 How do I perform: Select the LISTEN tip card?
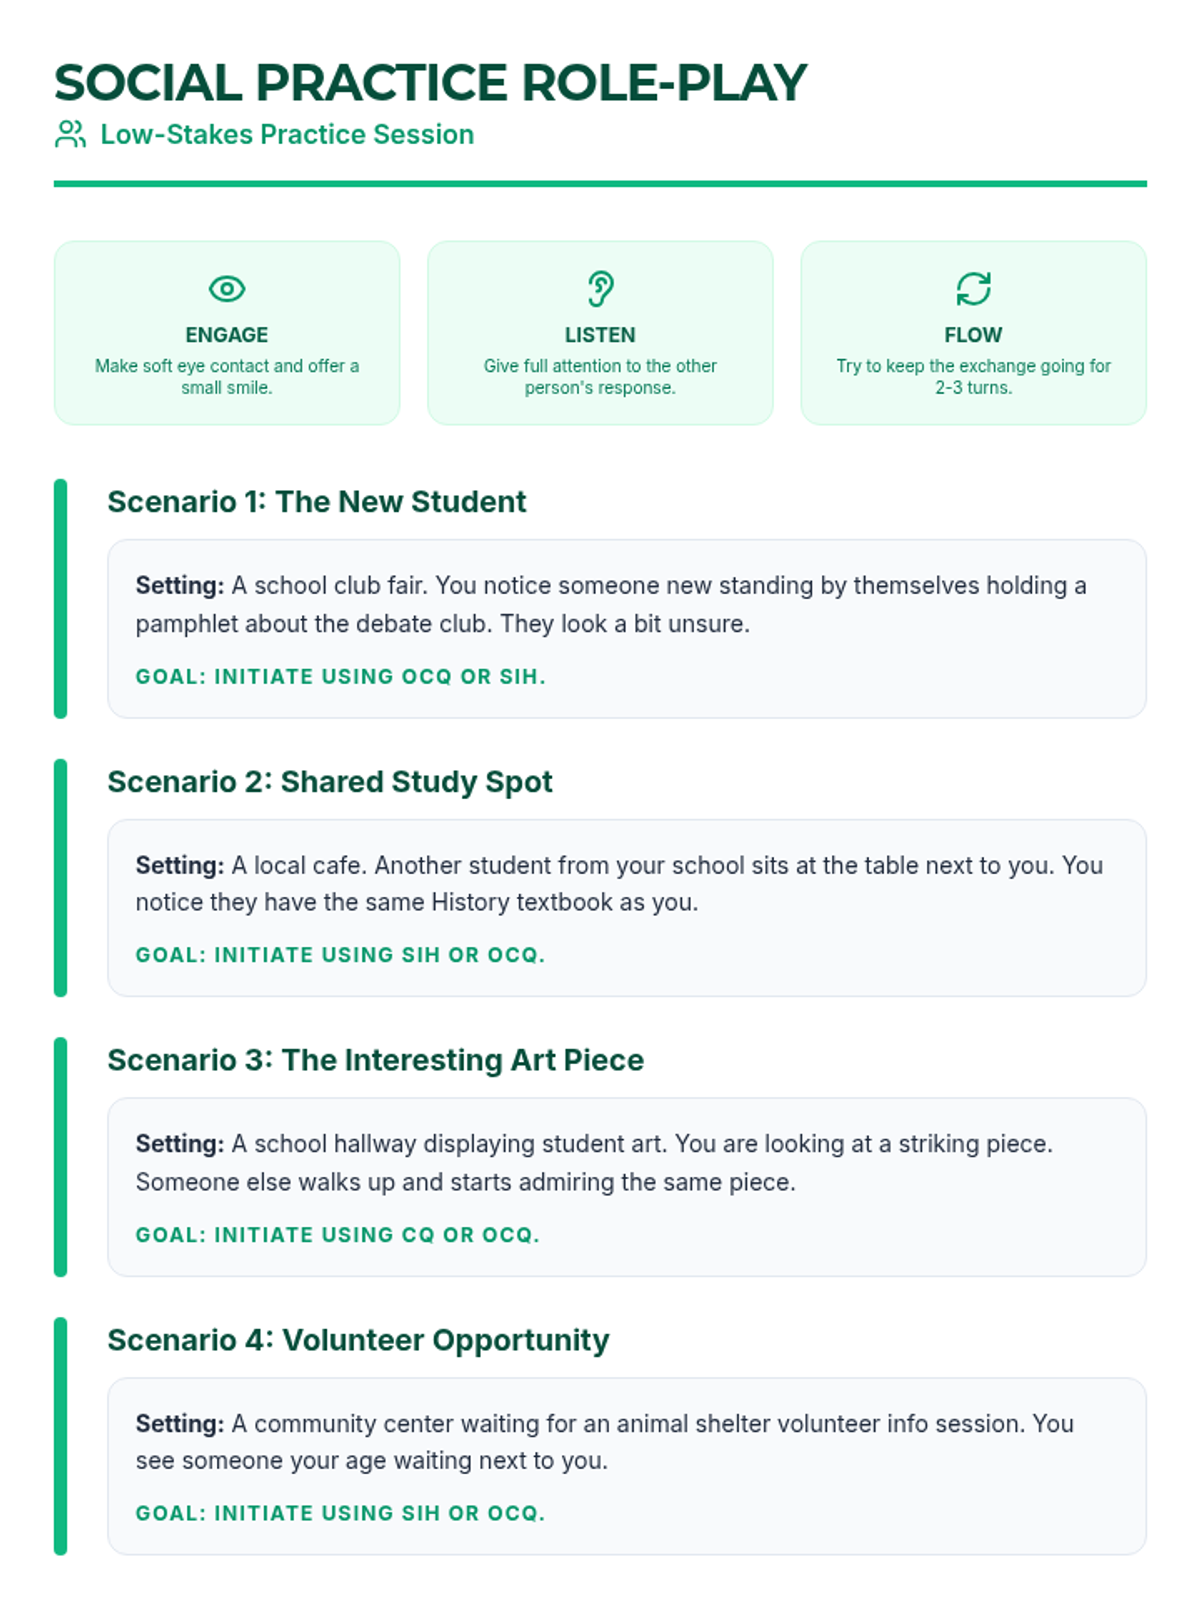point(600,333)
